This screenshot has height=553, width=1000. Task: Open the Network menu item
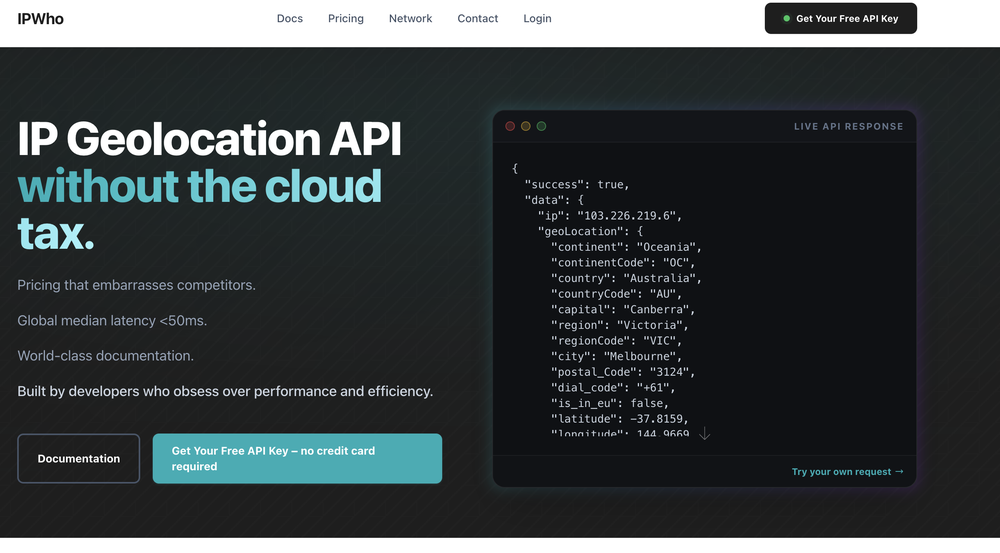coord(411,18)
